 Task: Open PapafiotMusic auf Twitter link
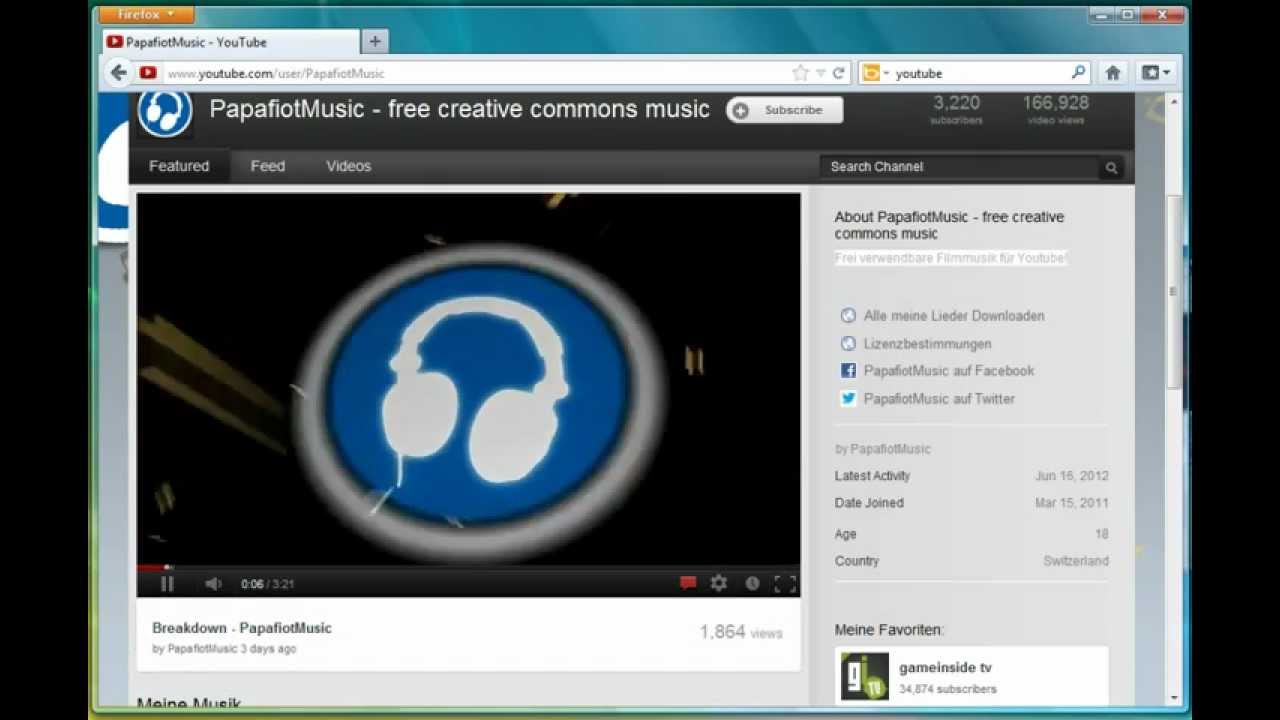939,399
